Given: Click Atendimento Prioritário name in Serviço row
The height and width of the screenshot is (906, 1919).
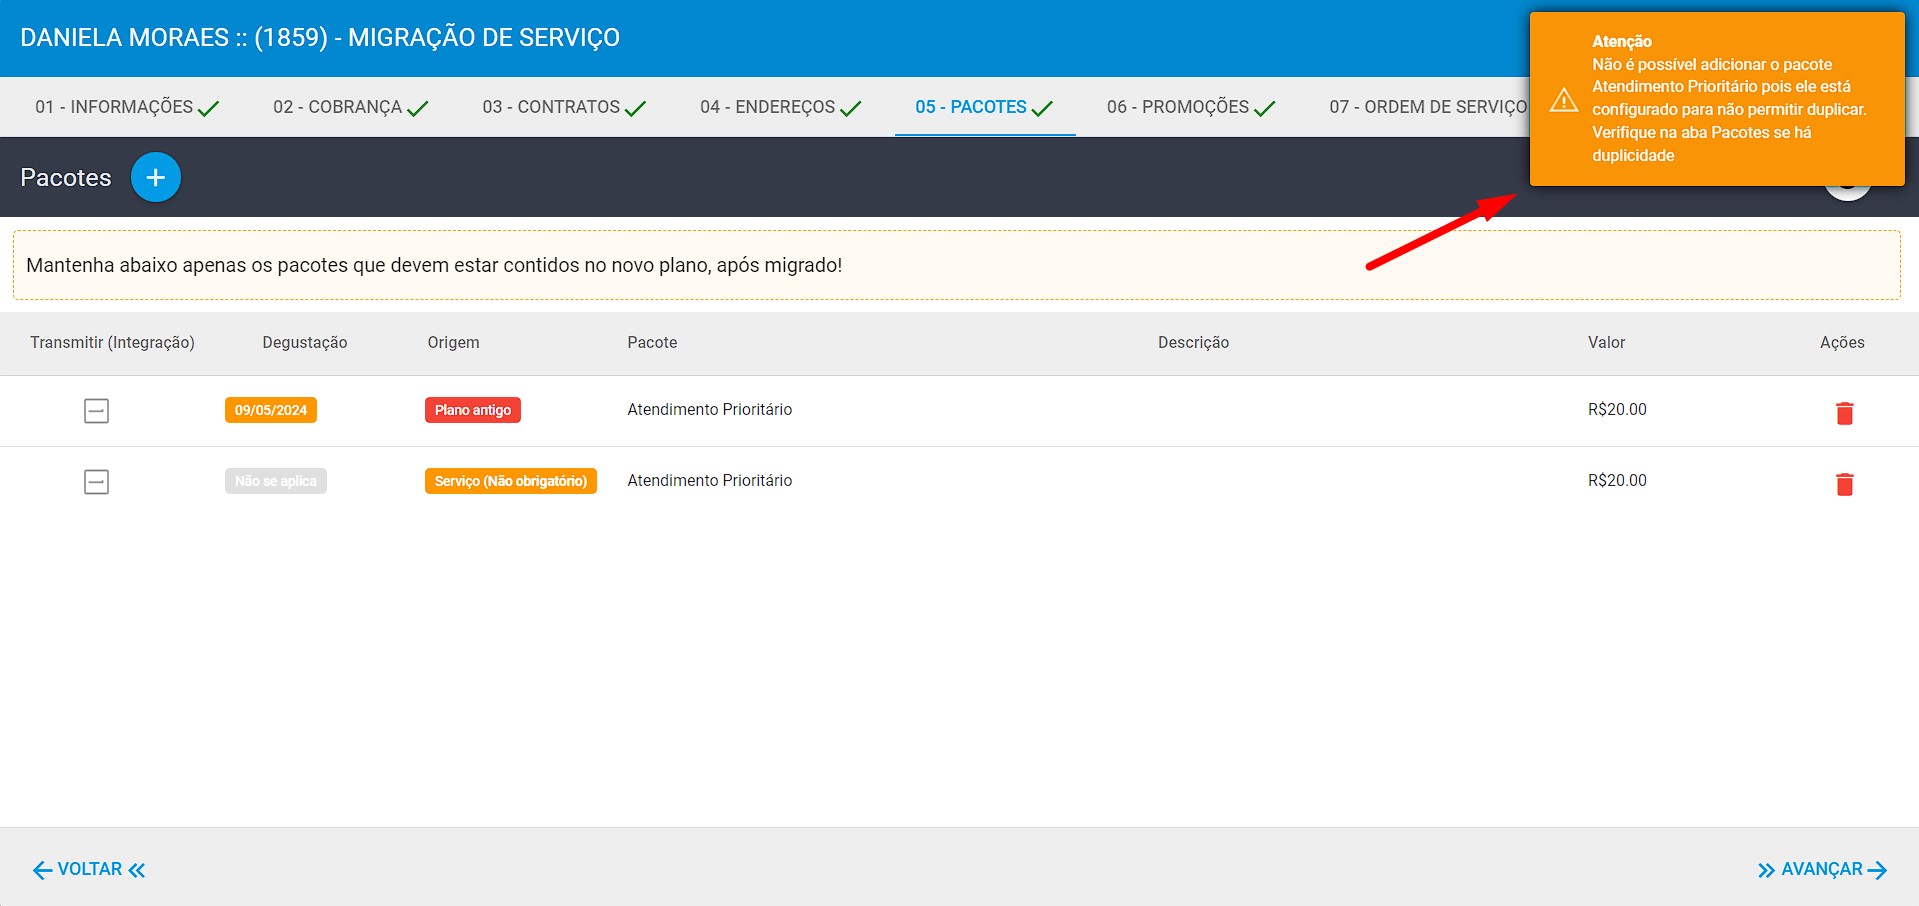Looking at the screenshot, I should [710, 480].
